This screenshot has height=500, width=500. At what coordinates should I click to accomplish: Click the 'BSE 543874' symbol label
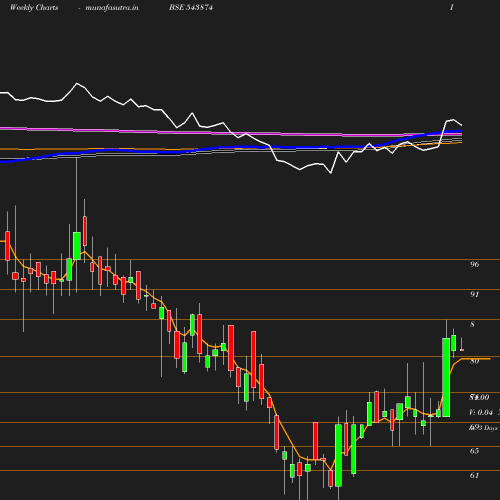tap(191, 7)
